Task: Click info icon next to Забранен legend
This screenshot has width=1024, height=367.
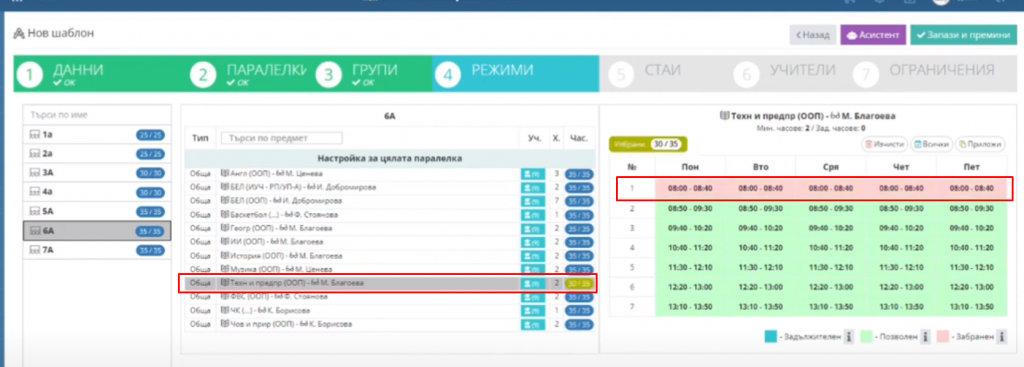Action: click(1000, 337)
